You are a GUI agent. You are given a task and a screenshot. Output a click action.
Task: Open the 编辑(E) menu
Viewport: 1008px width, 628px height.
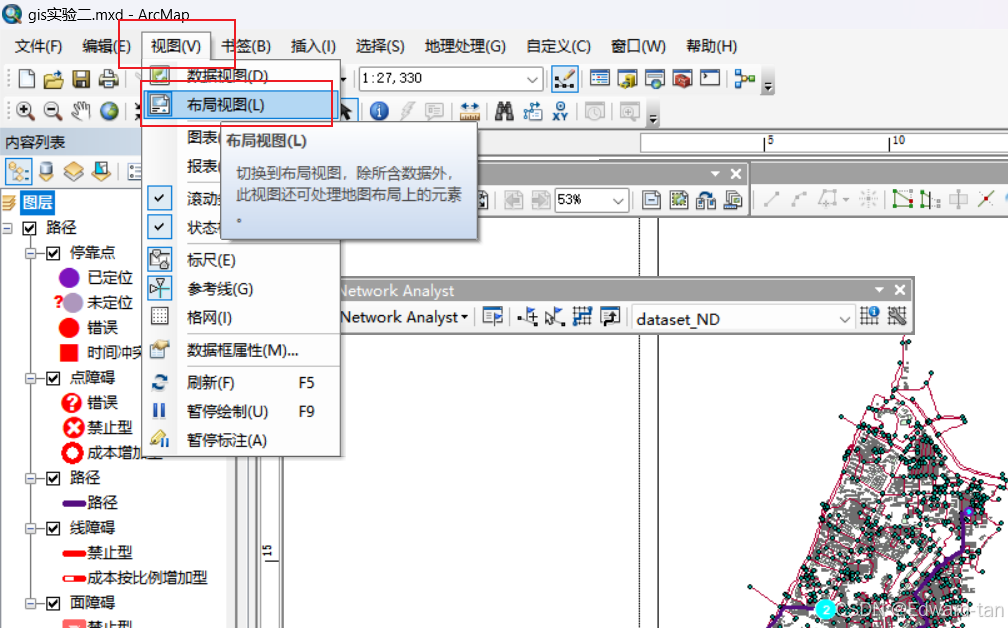(106, 46)
